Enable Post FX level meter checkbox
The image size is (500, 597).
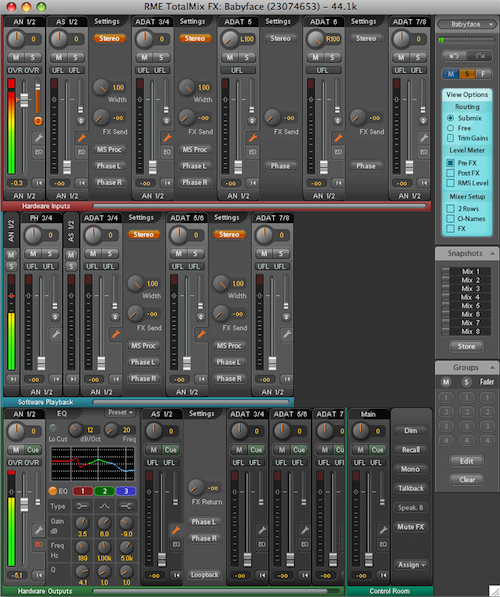450,173
